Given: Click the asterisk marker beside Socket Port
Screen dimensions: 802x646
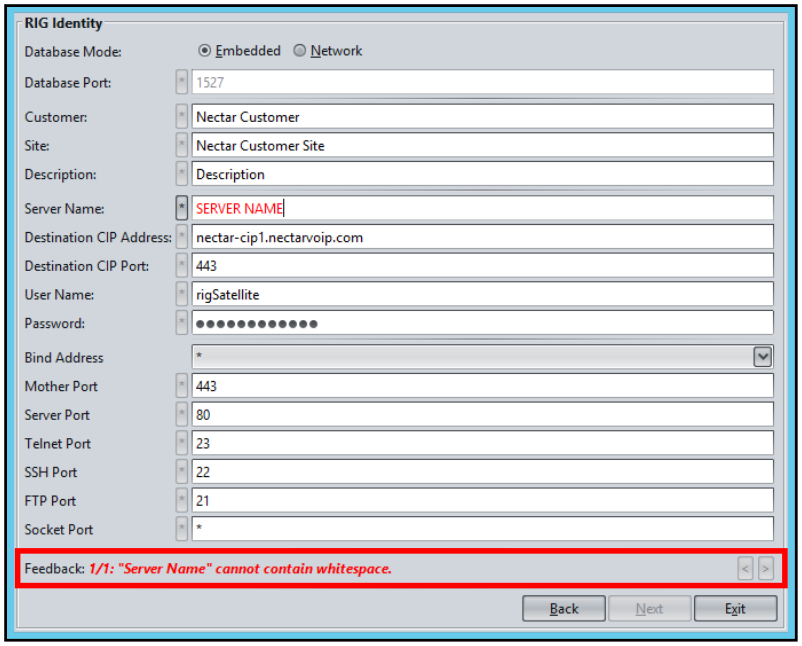Looking at the screenshot, I should pyautogui.click(x=182, y=529).
